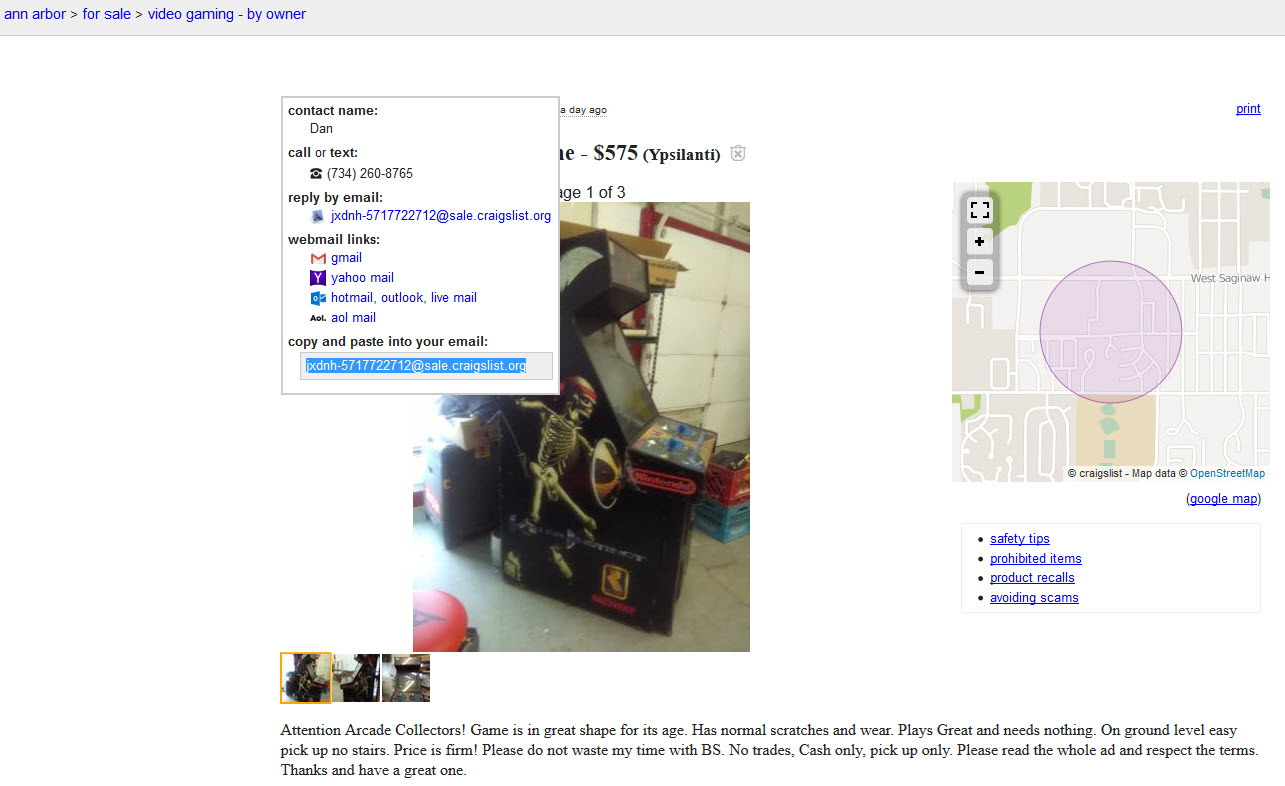The height and width of the screenshot is (786, 1285).
Task: Click the Gmail envelope icon
Action: click(x=318, y=258)
